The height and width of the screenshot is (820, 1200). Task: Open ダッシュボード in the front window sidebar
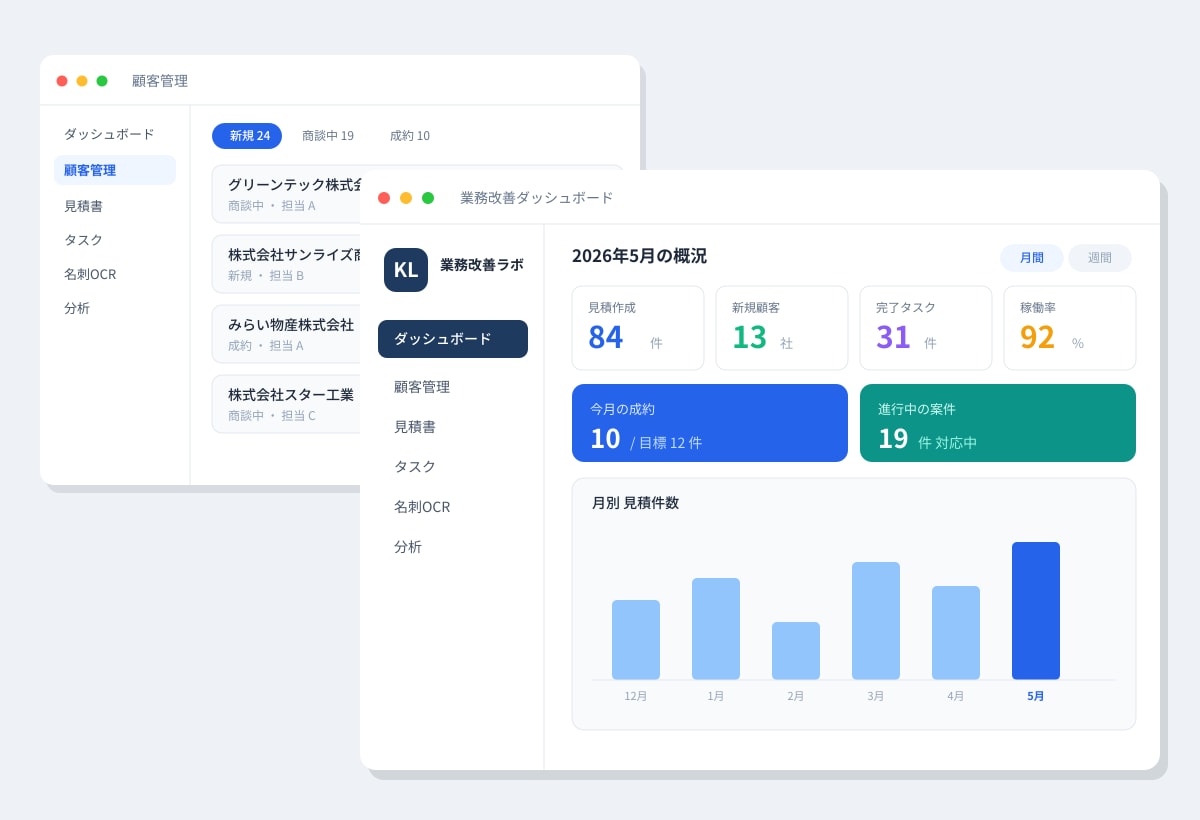(x=453, y=339)
